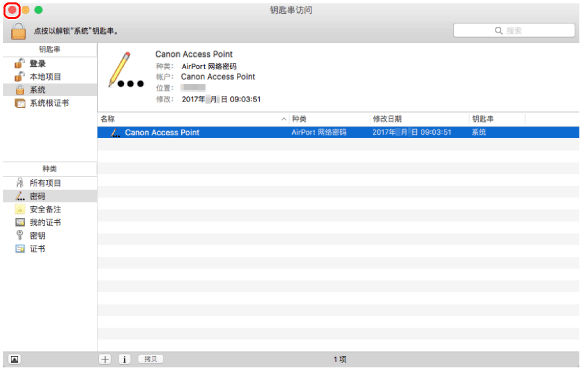
Task: Click the lock icon to unlock System keychain
Action: pos(18,31)
